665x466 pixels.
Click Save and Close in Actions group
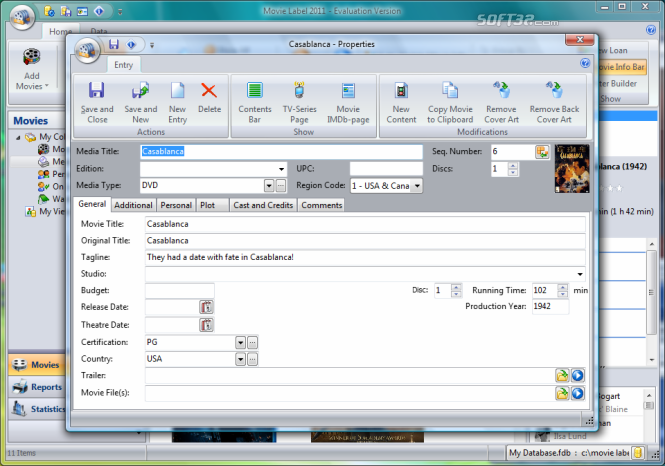(97, 103)
